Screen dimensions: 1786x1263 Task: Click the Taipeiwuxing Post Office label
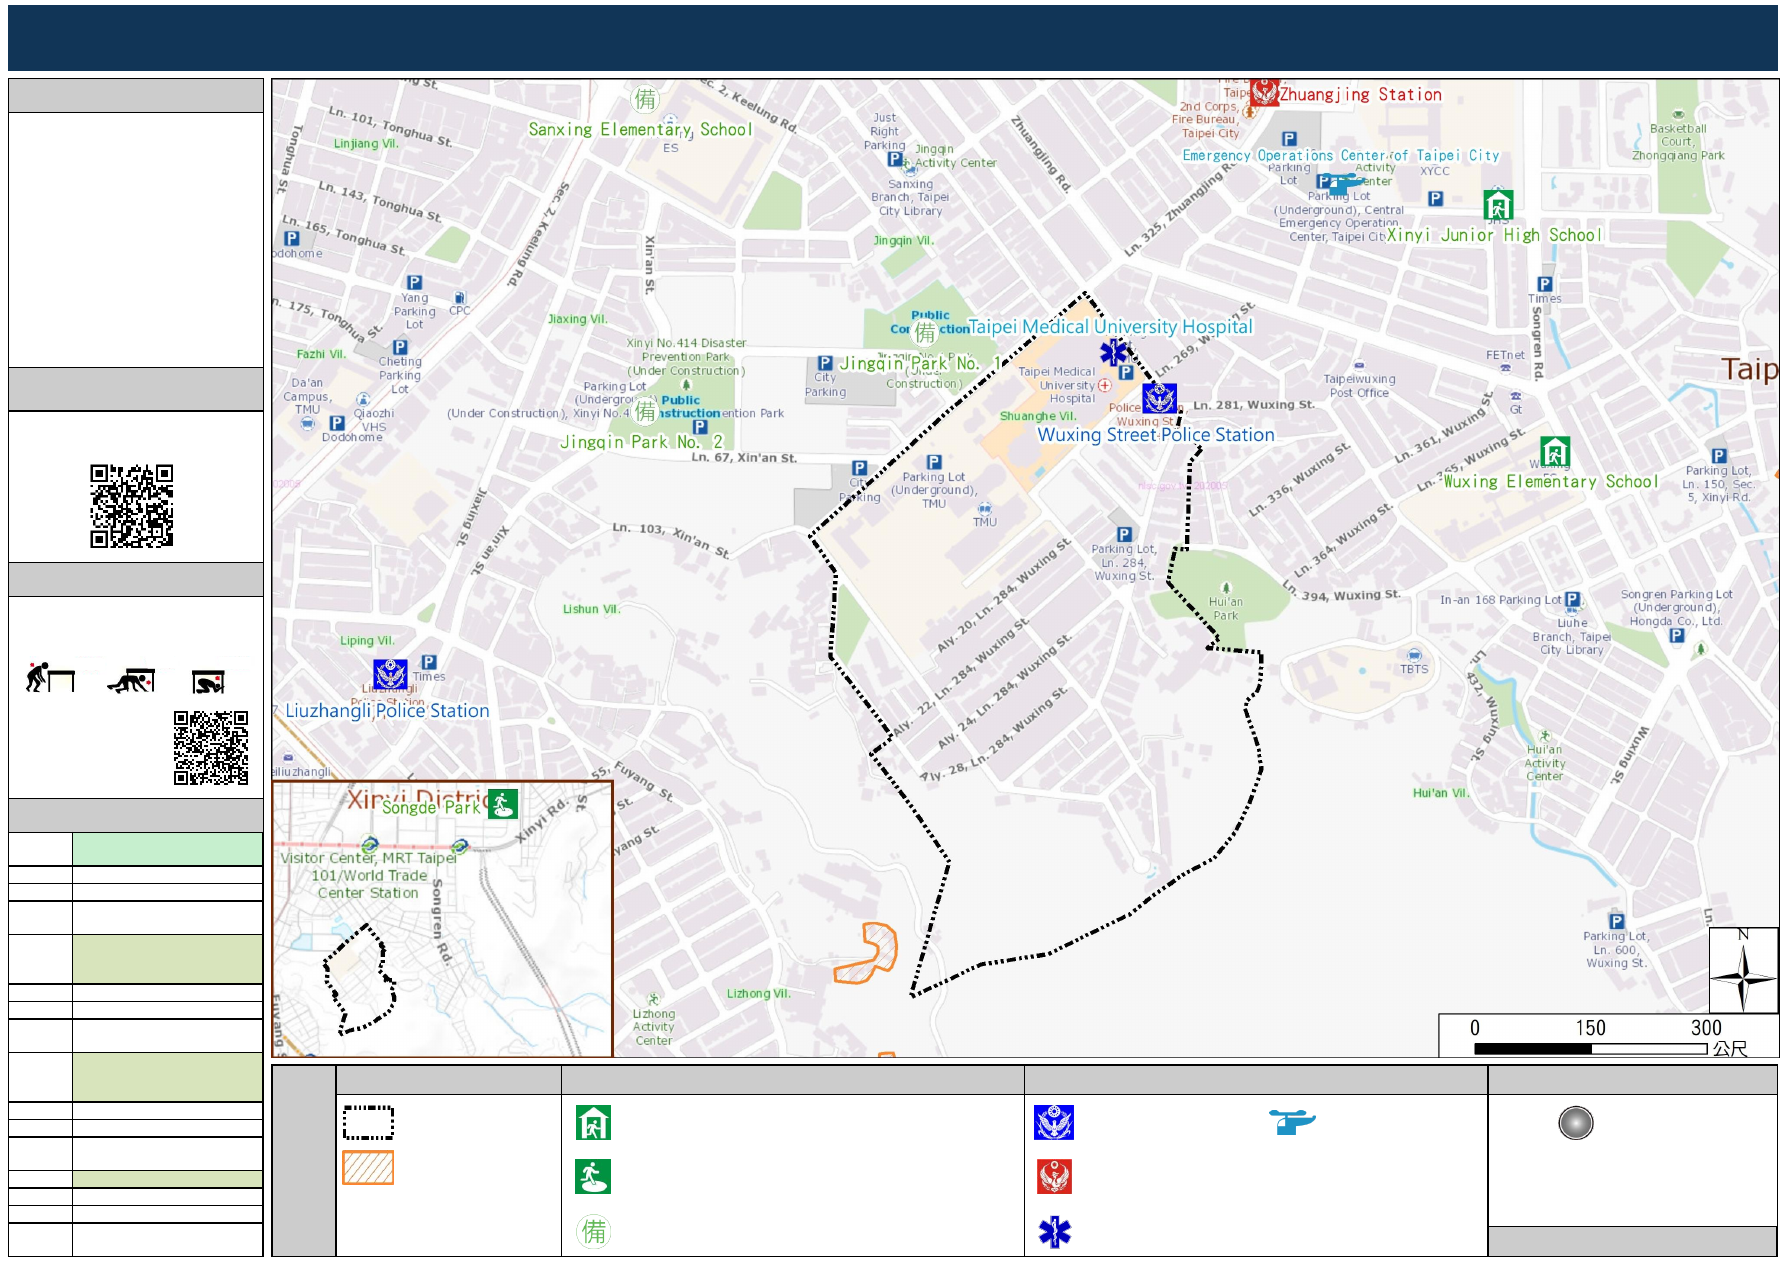pyautogui.click(x=1359, y=385)
